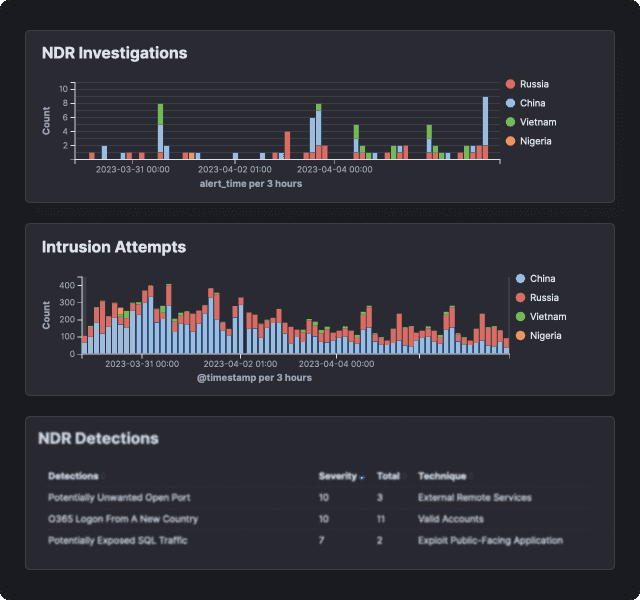The height and width of the screenshot is (600, 640).
Task: Click the blue China legend dot in Intrusion Attempts
Action: coord(520,279)
